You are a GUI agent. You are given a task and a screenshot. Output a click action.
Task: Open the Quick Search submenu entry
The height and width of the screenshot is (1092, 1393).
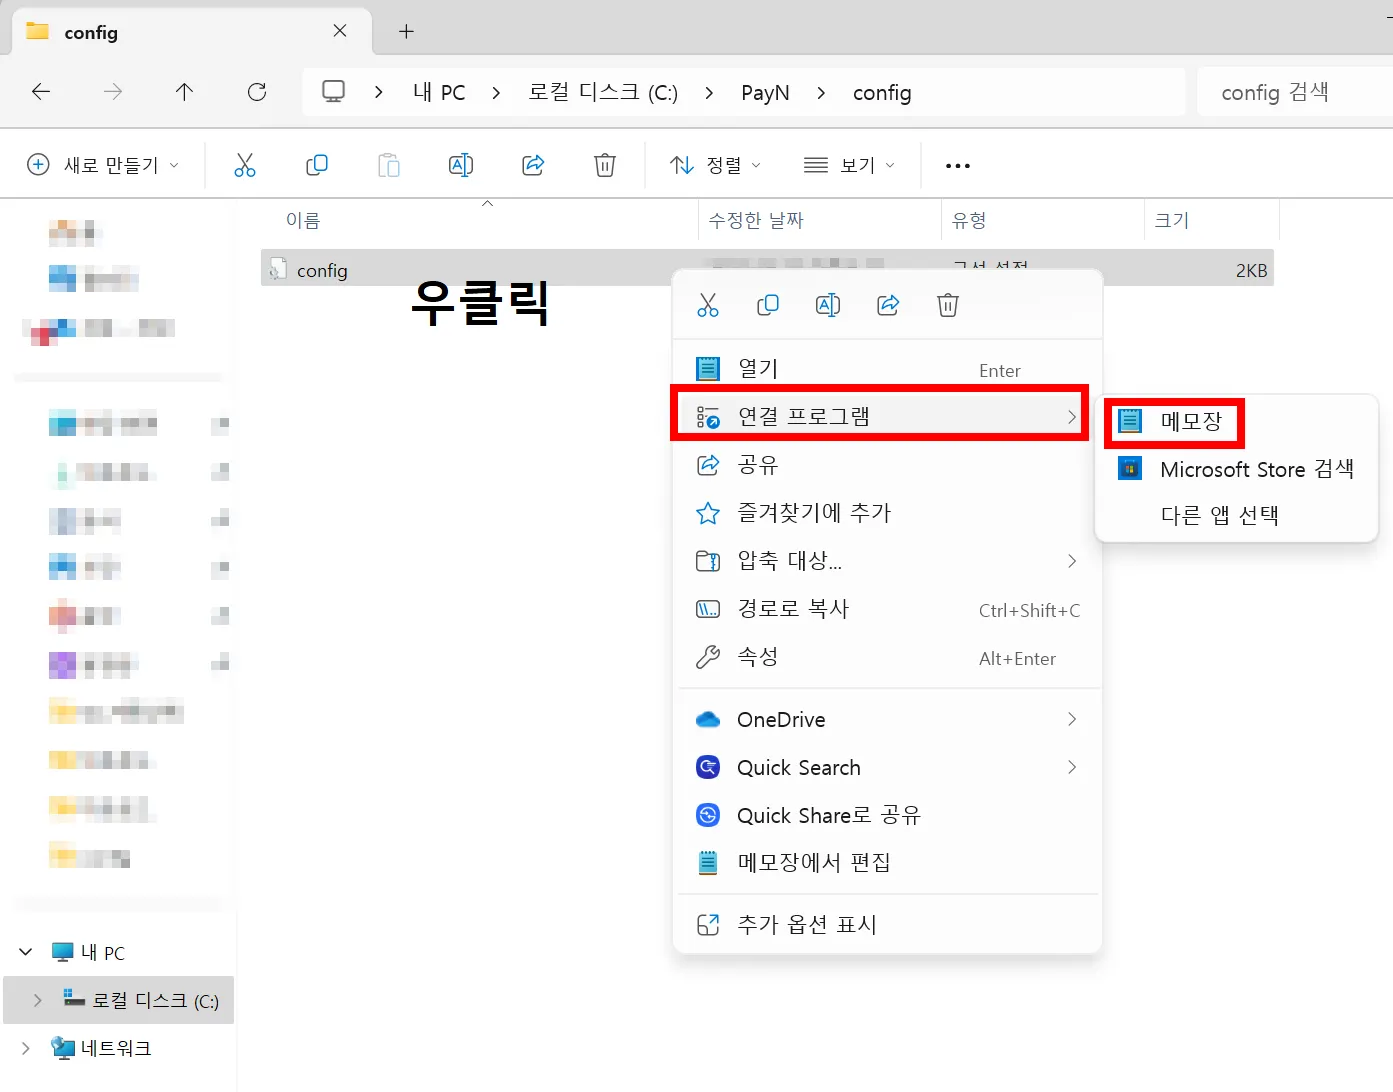click(x=888, y=768)
